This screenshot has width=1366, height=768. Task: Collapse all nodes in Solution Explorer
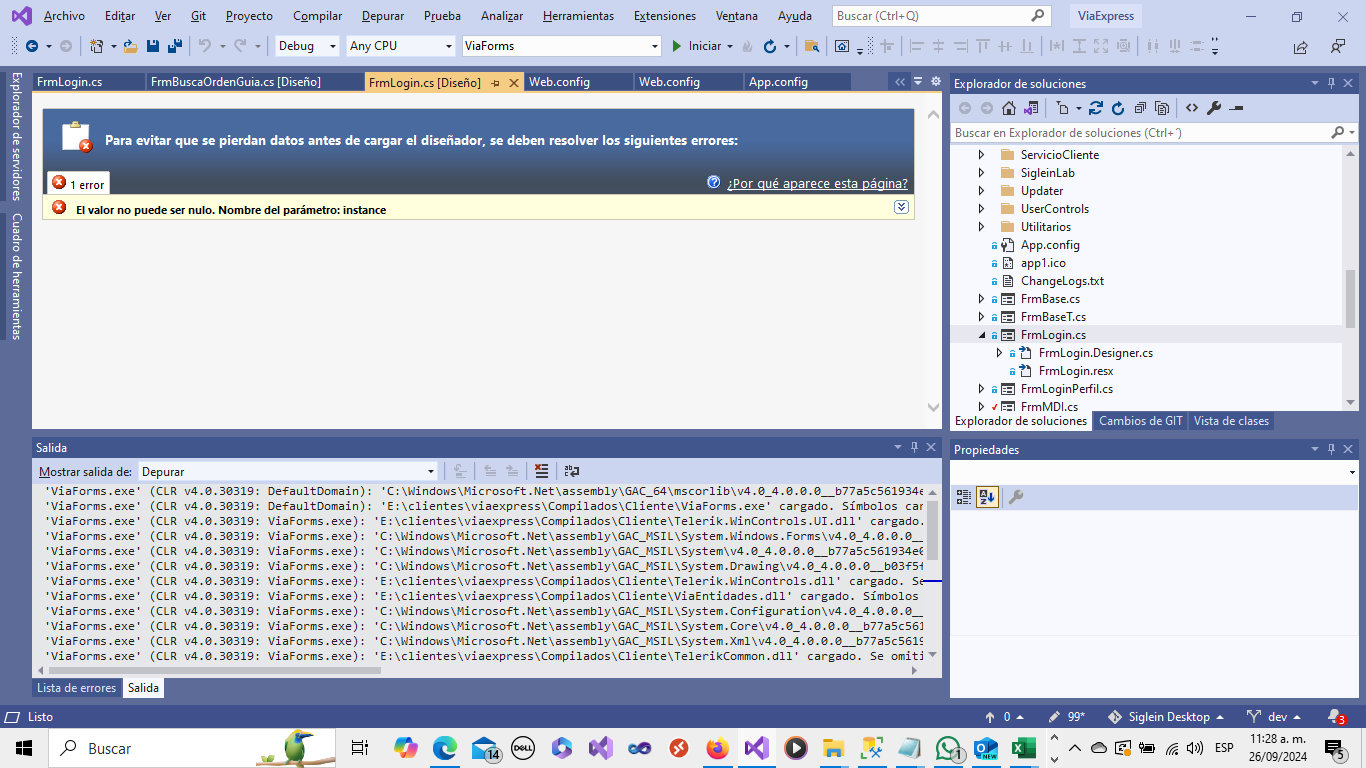(x=1140, y=108)
